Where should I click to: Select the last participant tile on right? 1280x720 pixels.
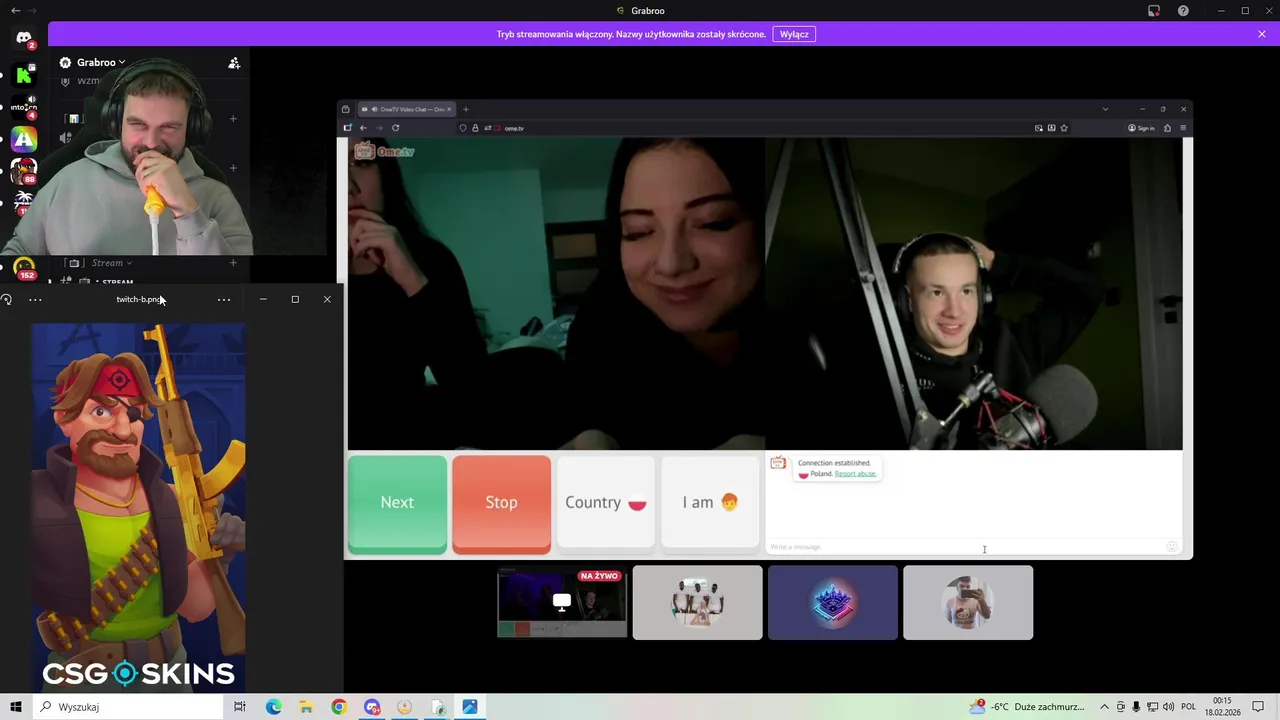tap(968, 602)
